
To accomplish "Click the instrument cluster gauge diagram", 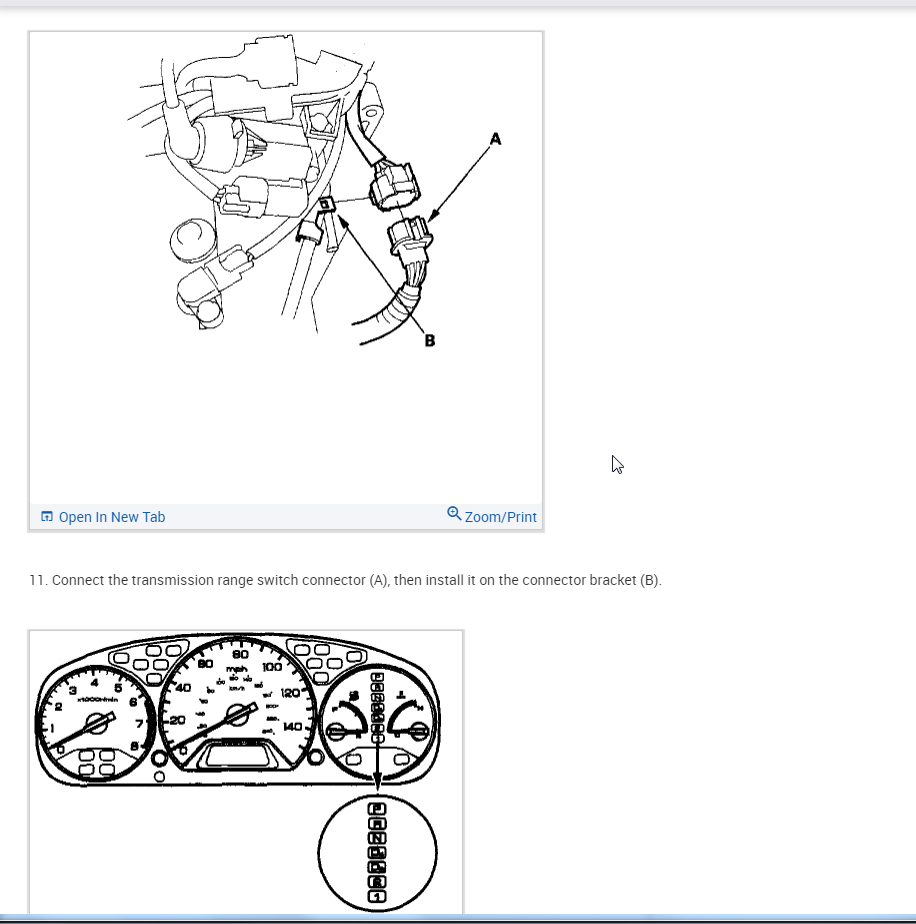I will [x=246, y=772].
